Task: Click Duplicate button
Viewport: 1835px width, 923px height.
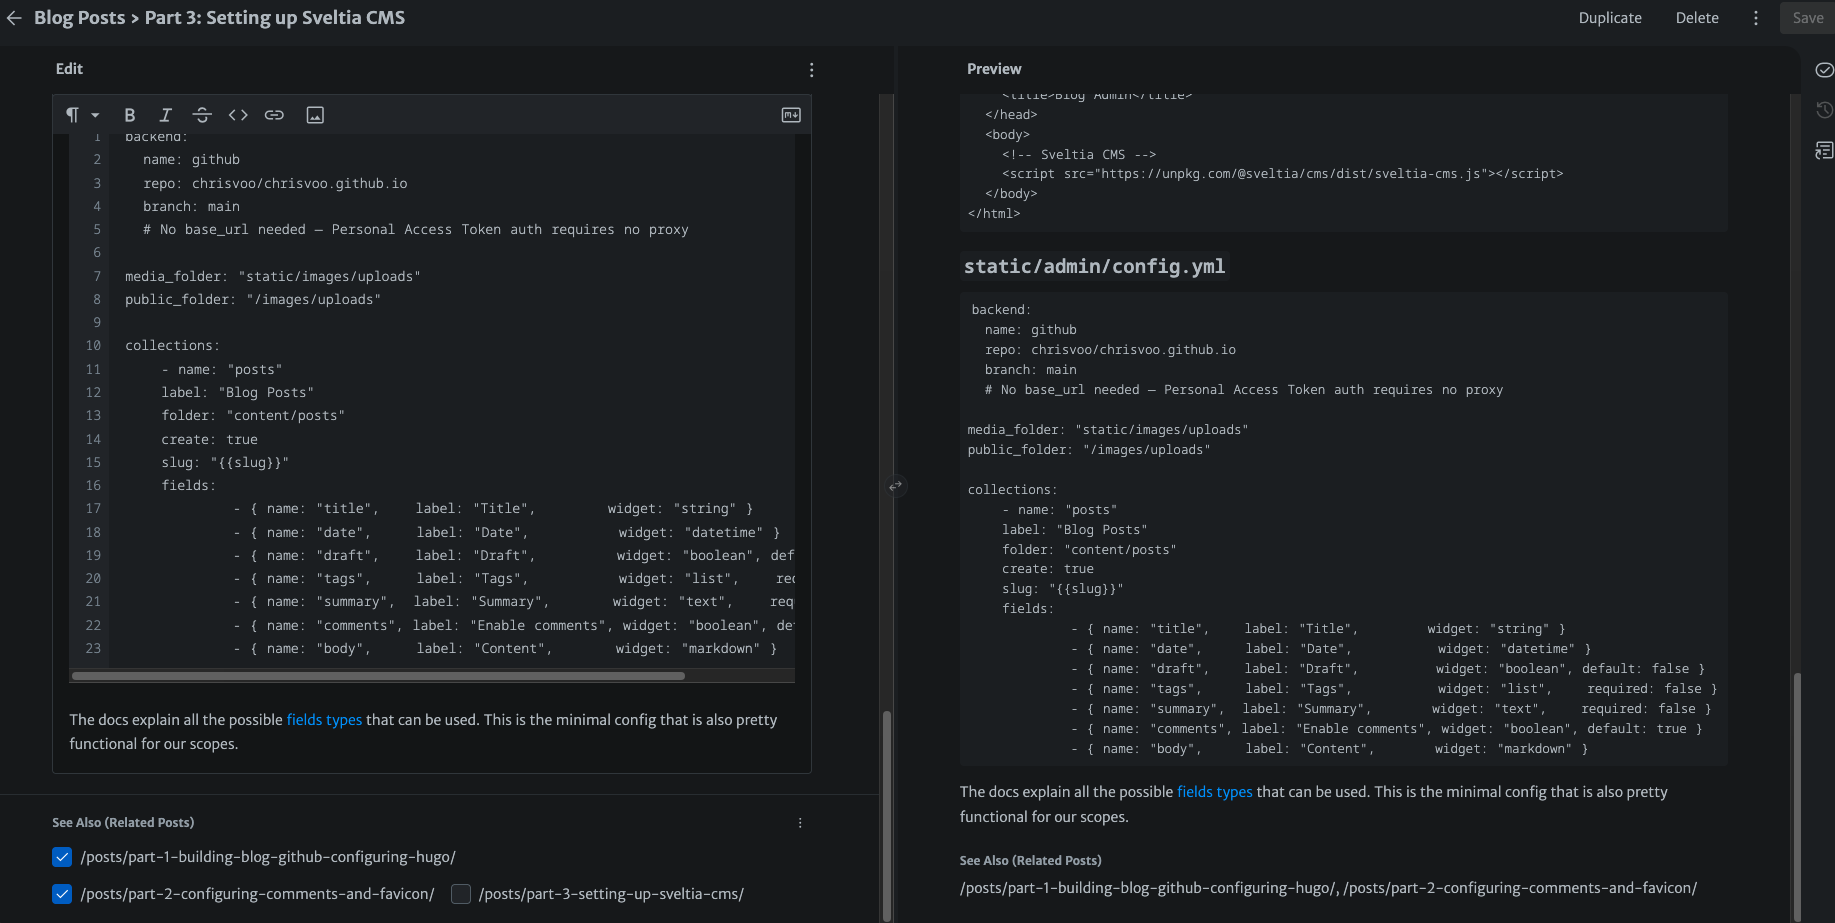Action: click(1610, 18)
